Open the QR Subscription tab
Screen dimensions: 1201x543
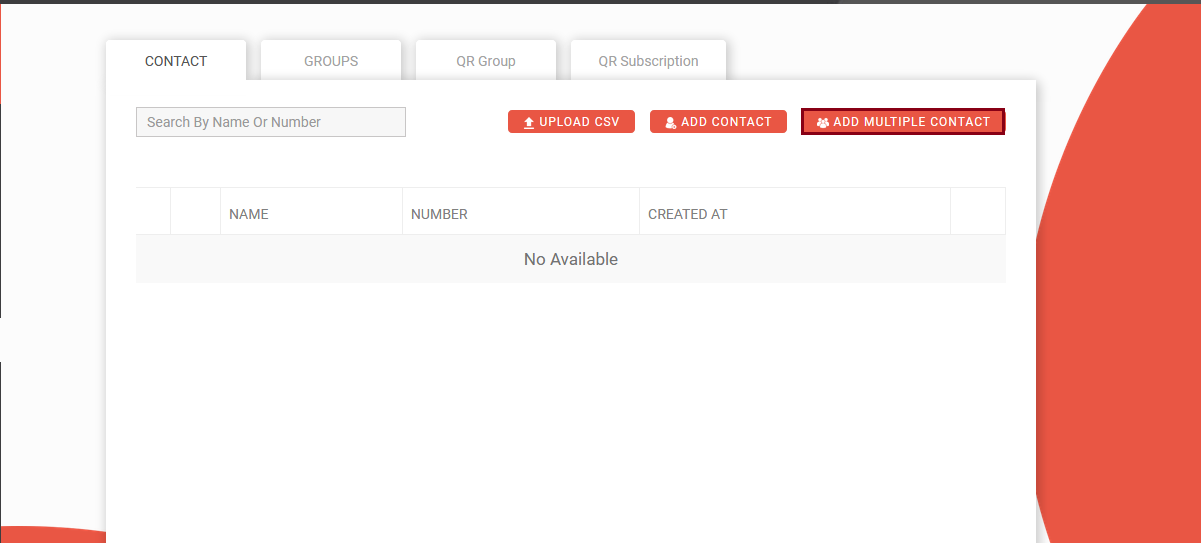pos(648,61)
